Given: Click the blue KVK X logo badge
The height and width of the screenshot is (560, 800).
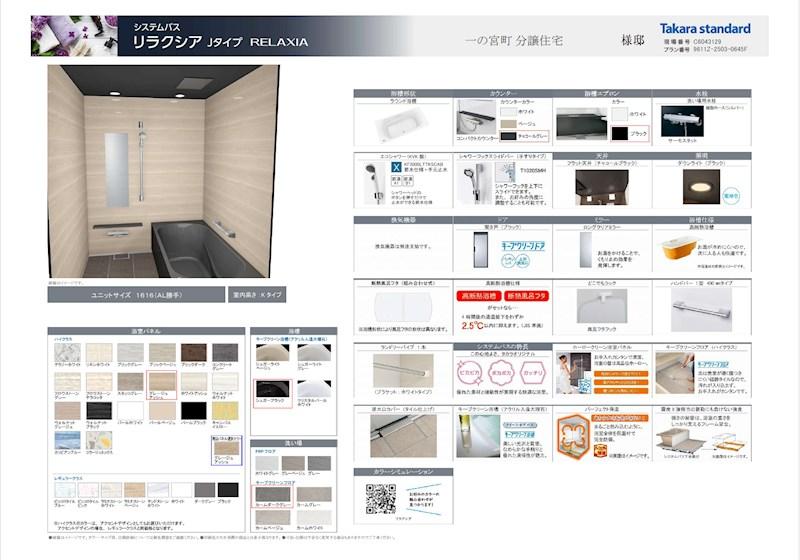Looking at the screenshot, I should click(396, 167).
